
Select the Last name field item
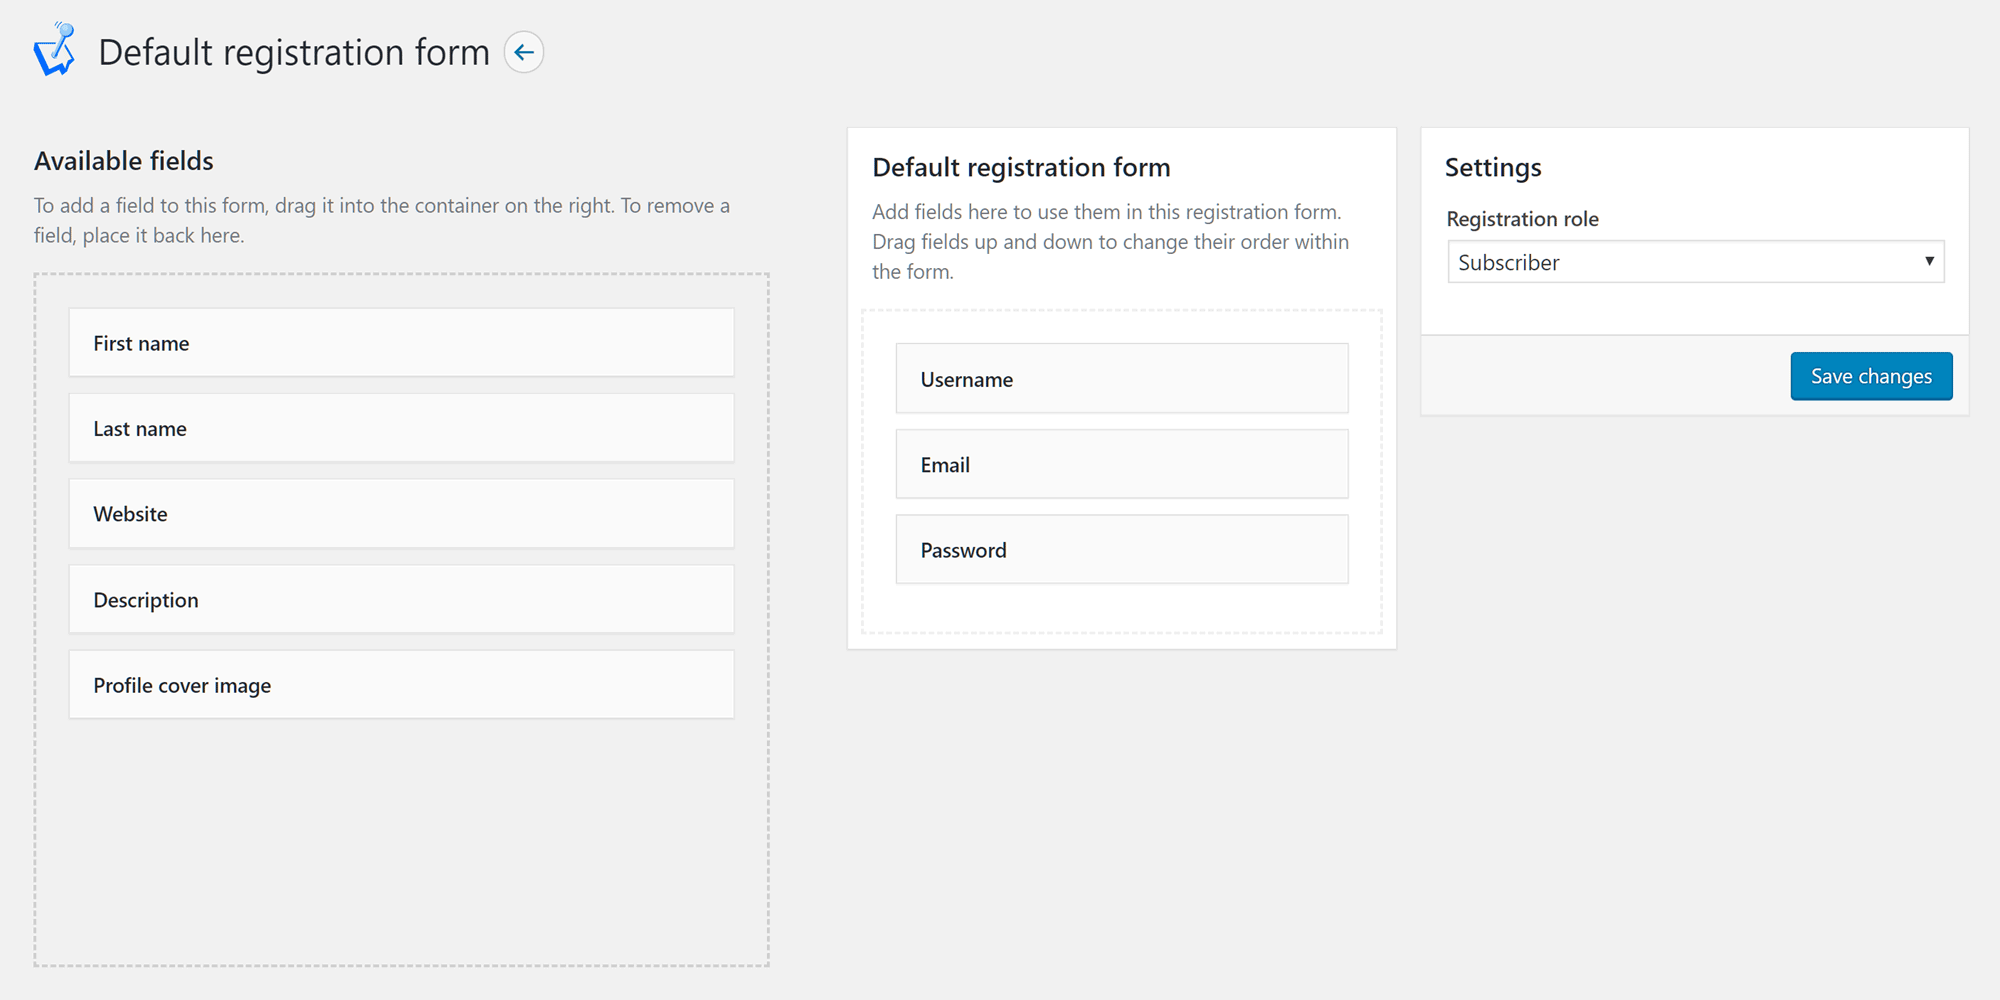pyautogui.click(x=401, y=428)
